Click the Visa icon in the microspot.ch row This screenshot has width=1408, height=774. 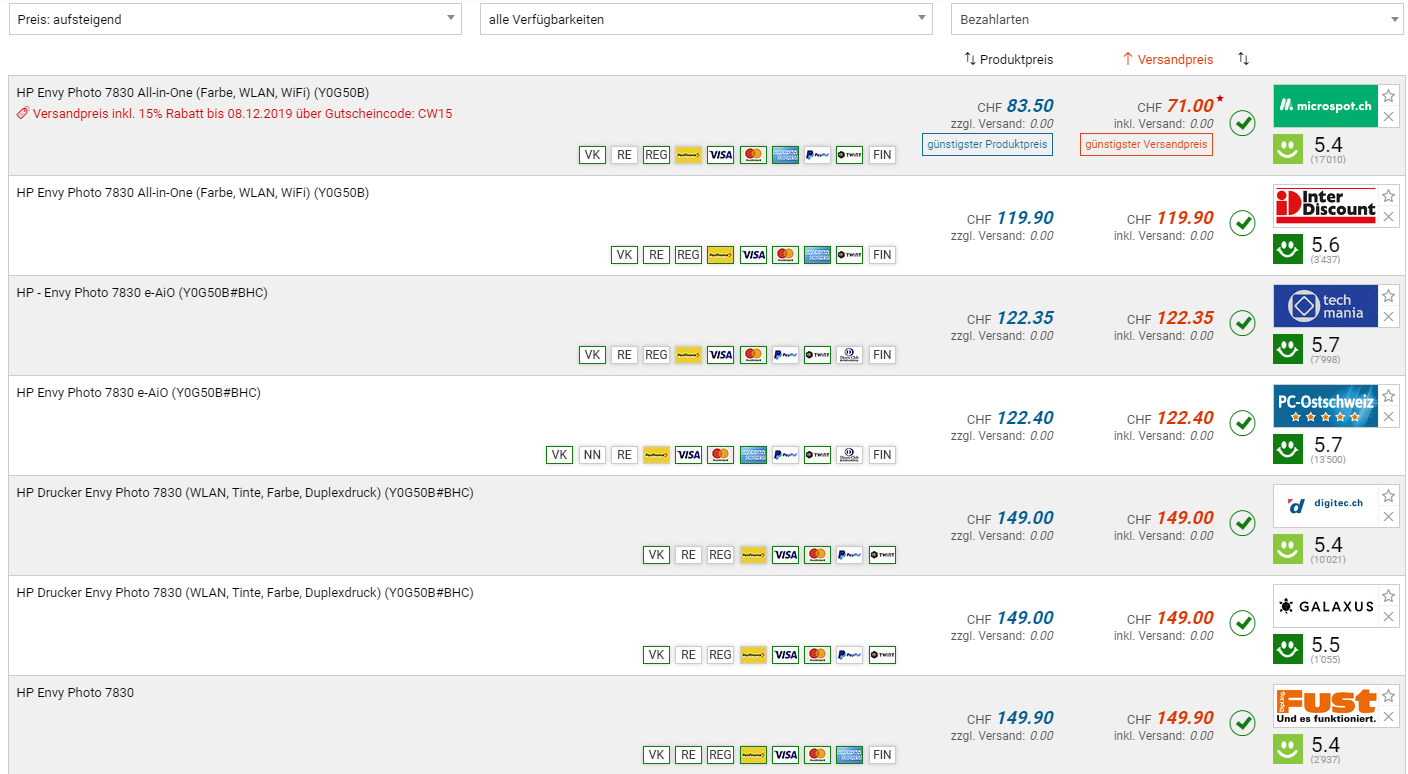pos(720,155)
